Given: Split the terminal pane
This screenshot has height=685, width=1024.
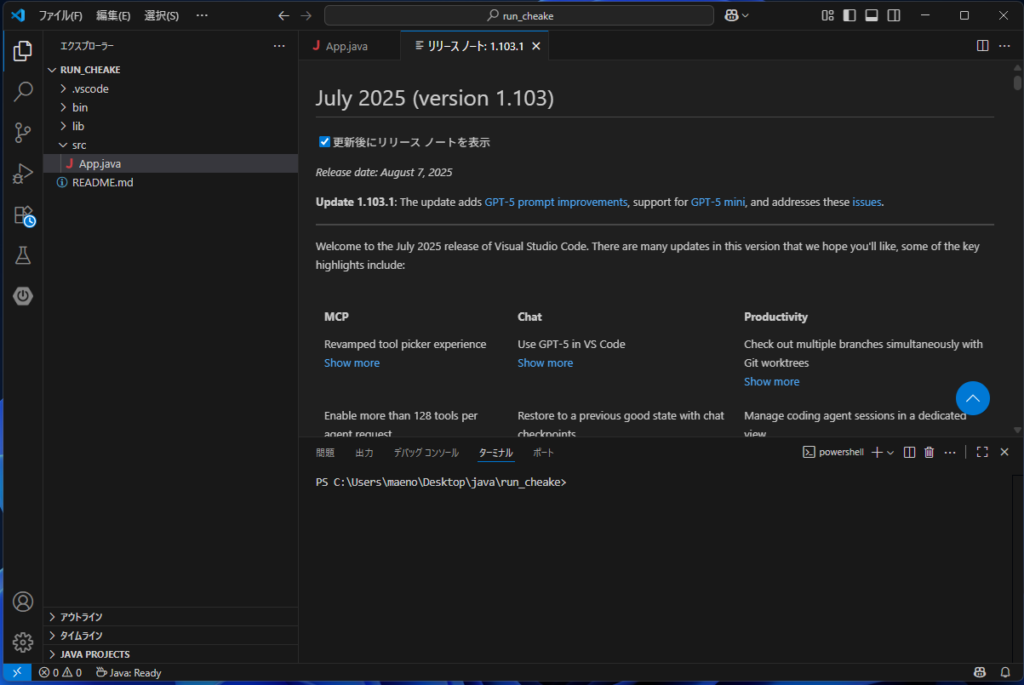Looking at the screenshot, I should click(909, 452).
